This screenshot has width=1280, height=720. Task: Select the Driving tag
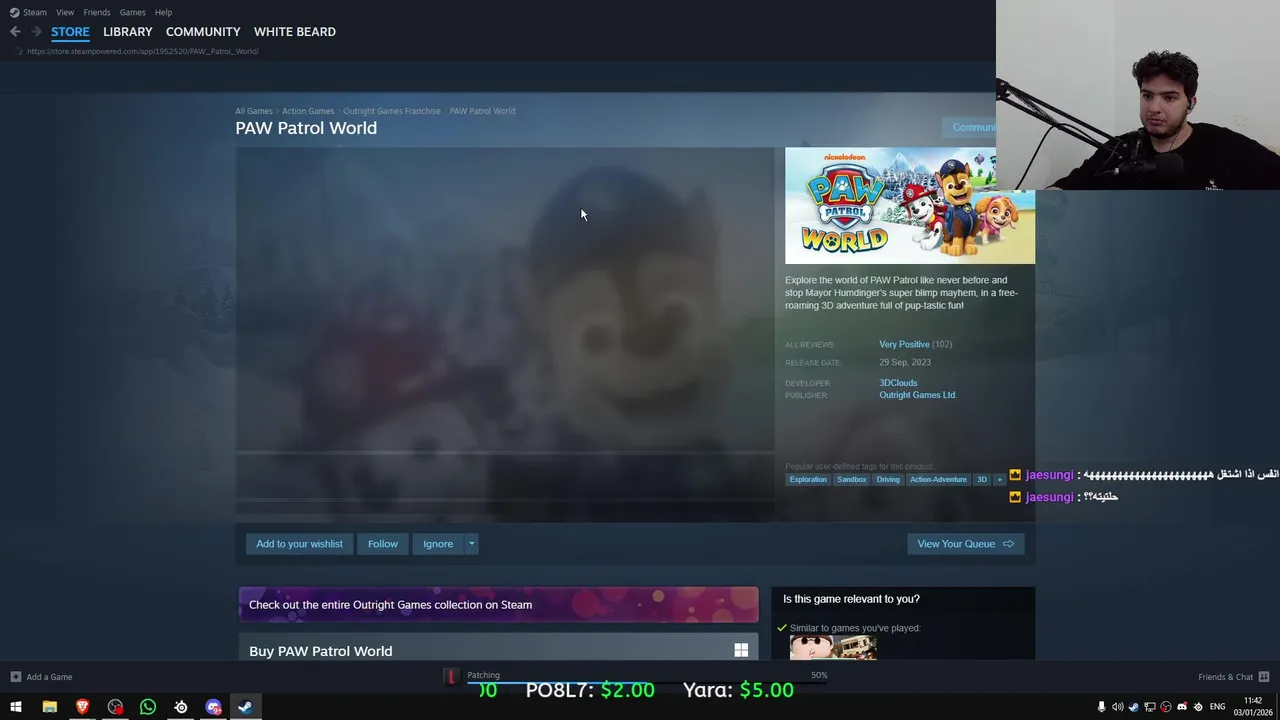pos(888,480)
